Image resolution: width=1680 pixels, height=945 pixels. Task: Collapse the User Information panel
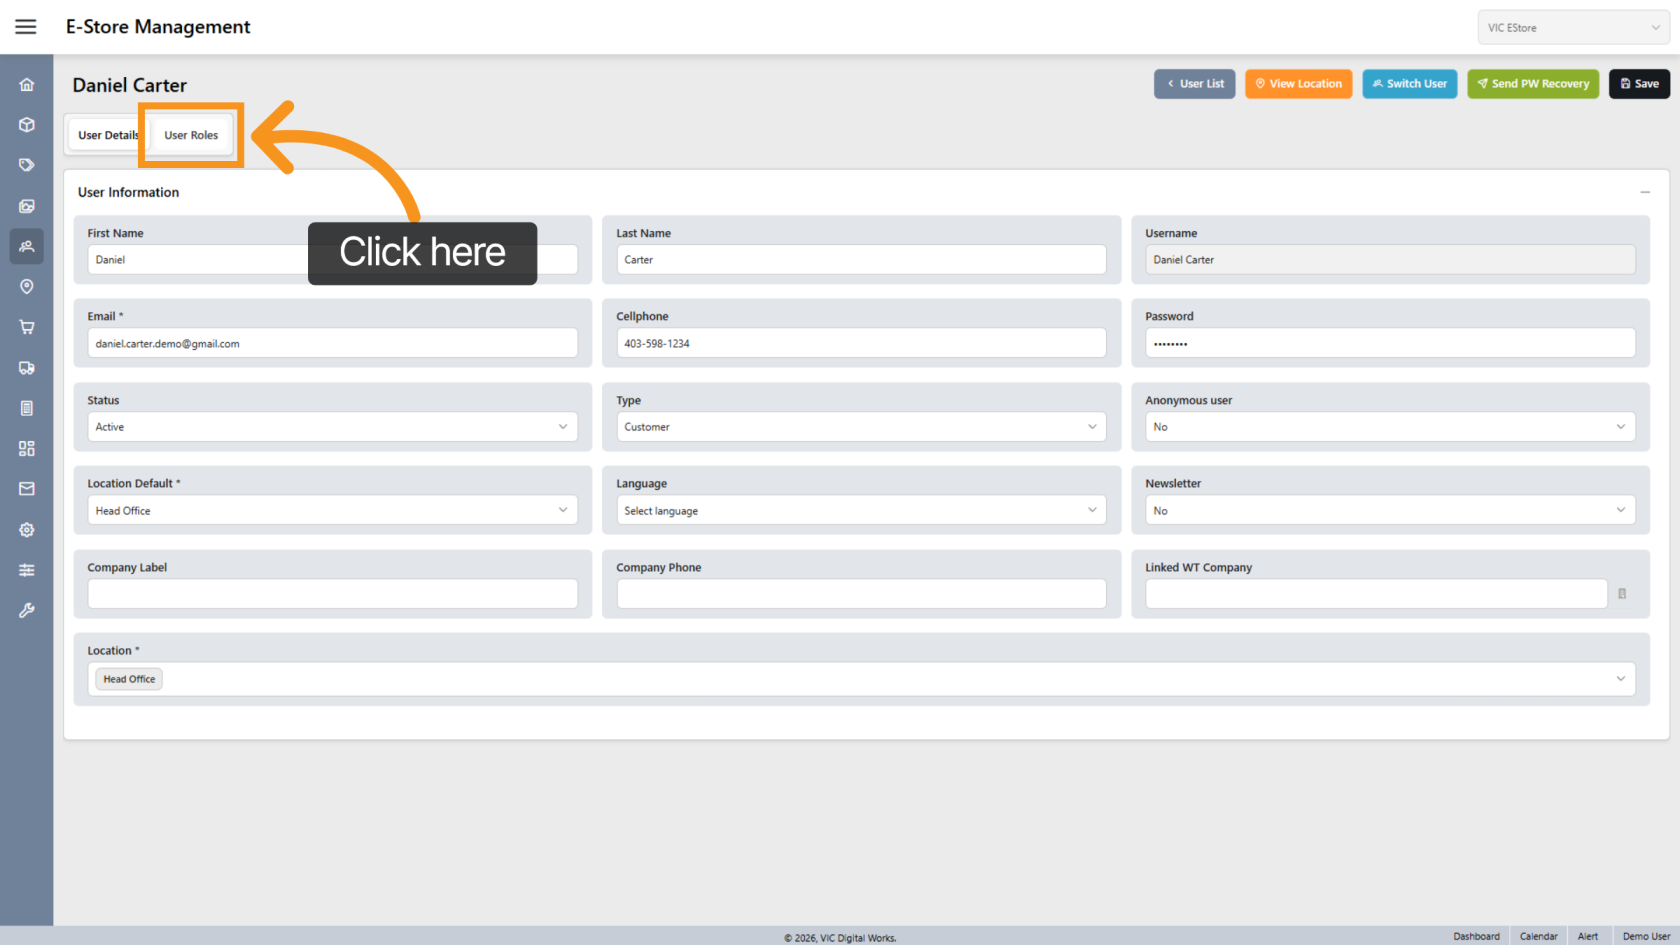(x=1645, y=192)
